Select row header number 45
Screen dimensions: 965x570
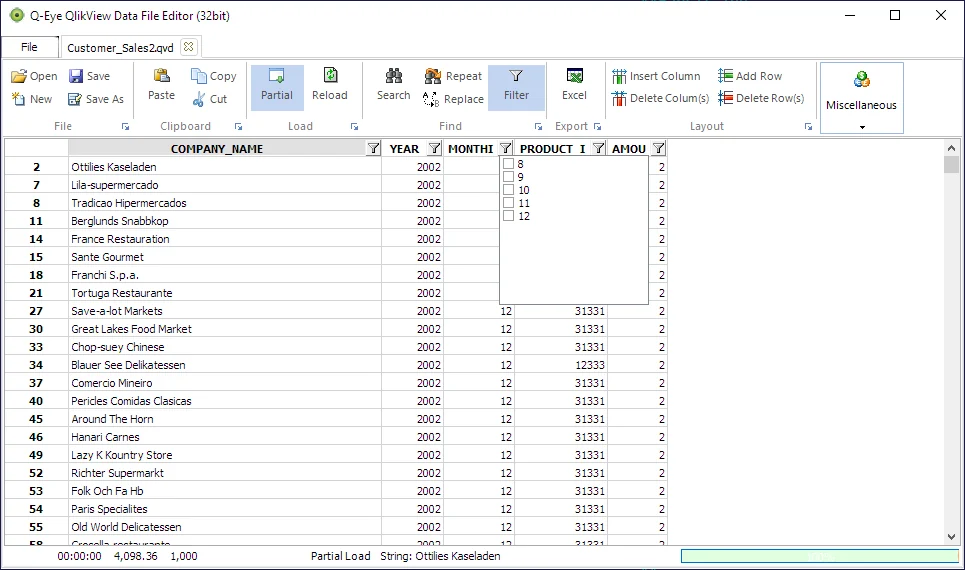click(x=36, y=419)
